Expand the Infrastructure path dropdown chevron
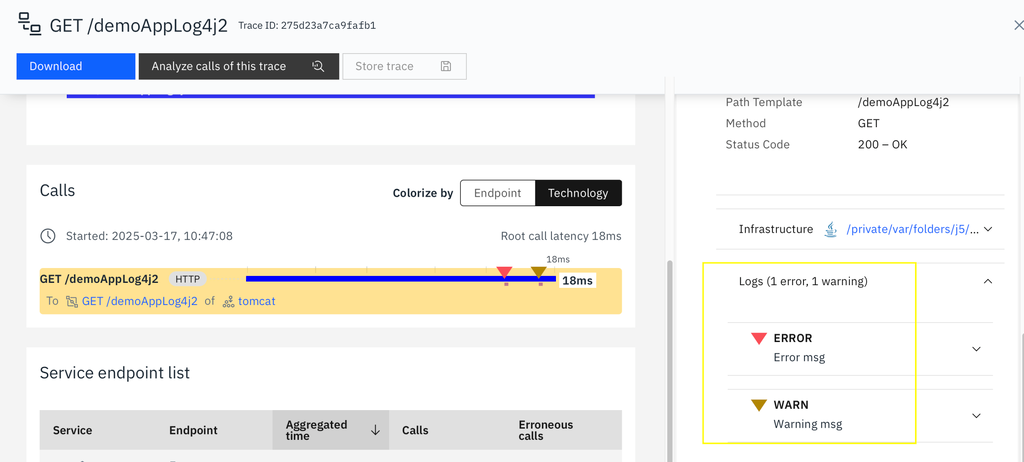The width and height of the screenshot is (1024, 462). click(988, 229)
